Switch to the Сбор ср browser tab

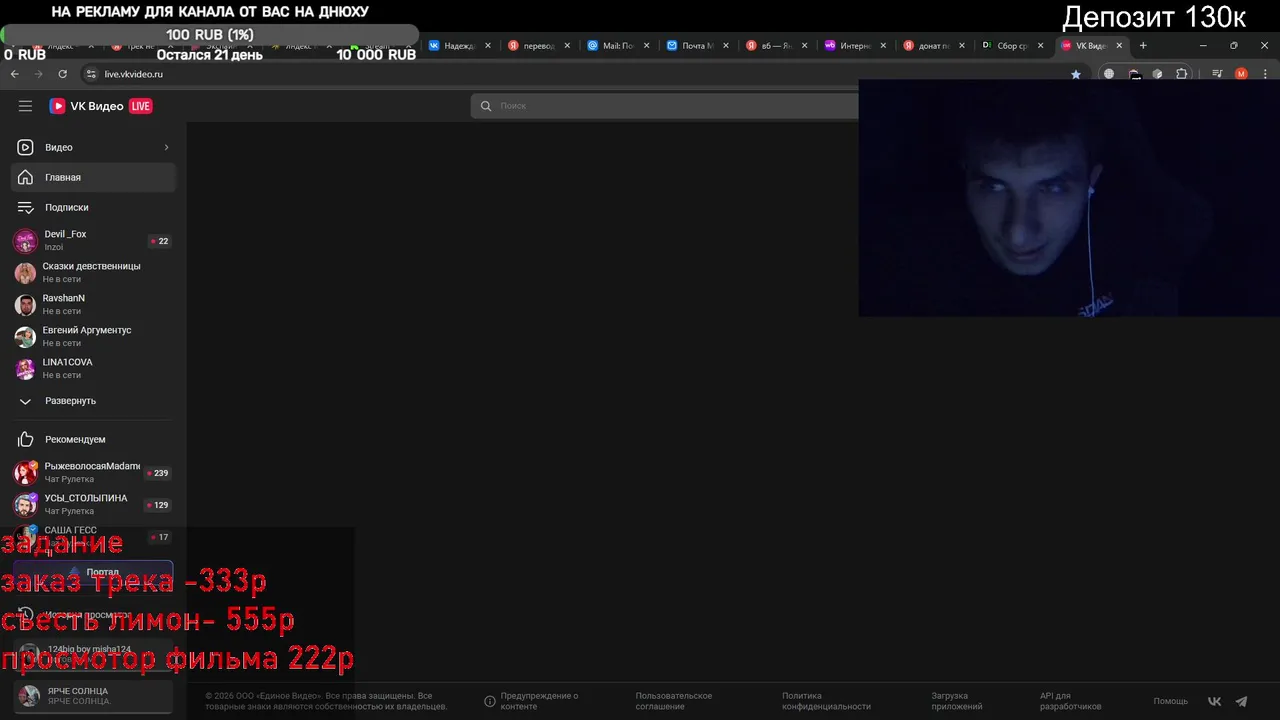[1013, 46]
